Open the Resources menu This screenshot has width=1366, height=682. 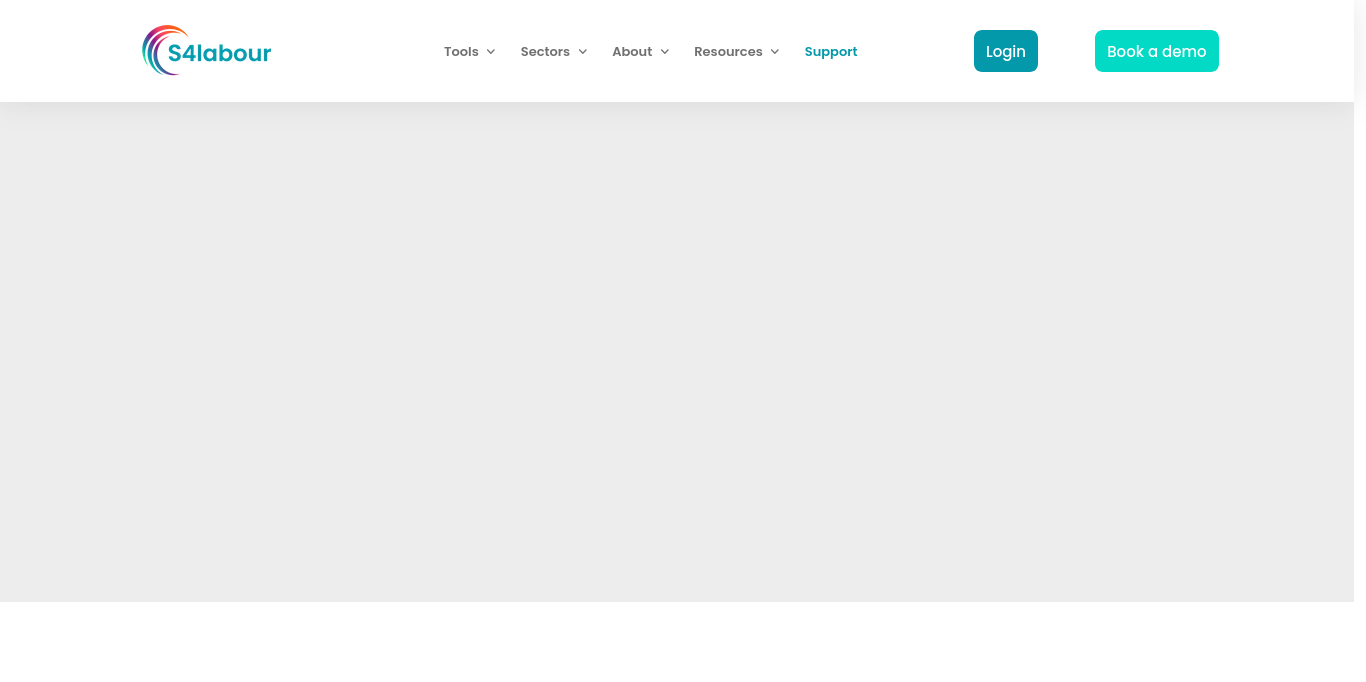(x=728, y=52)
